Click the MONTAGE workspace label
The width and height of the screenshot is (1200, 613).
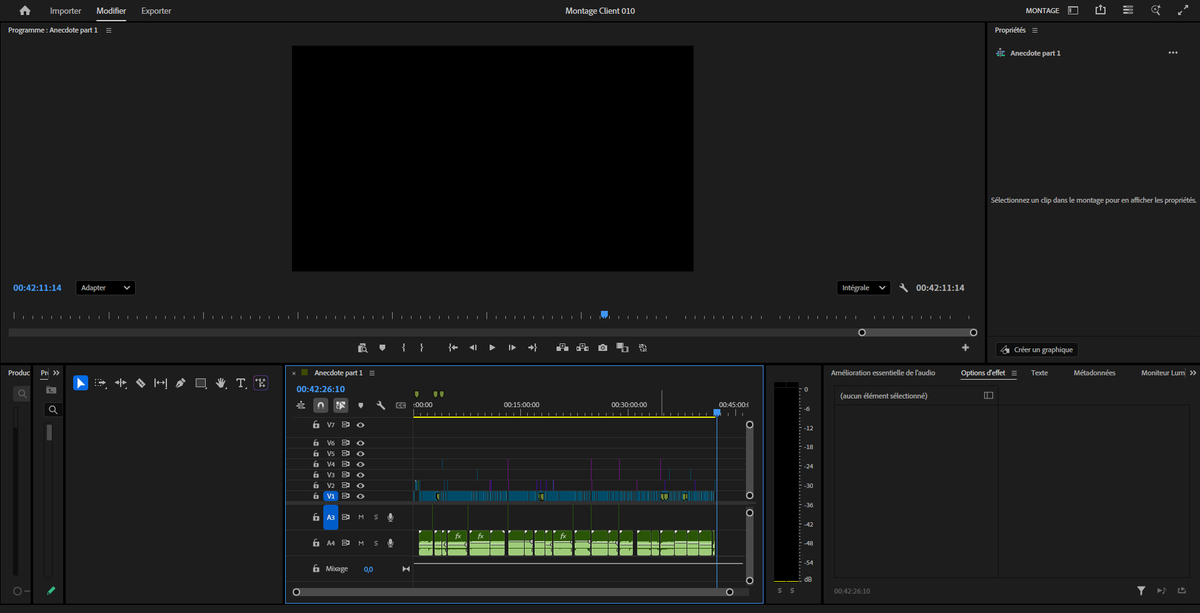pyautogui.click(x=1042, y=11)
